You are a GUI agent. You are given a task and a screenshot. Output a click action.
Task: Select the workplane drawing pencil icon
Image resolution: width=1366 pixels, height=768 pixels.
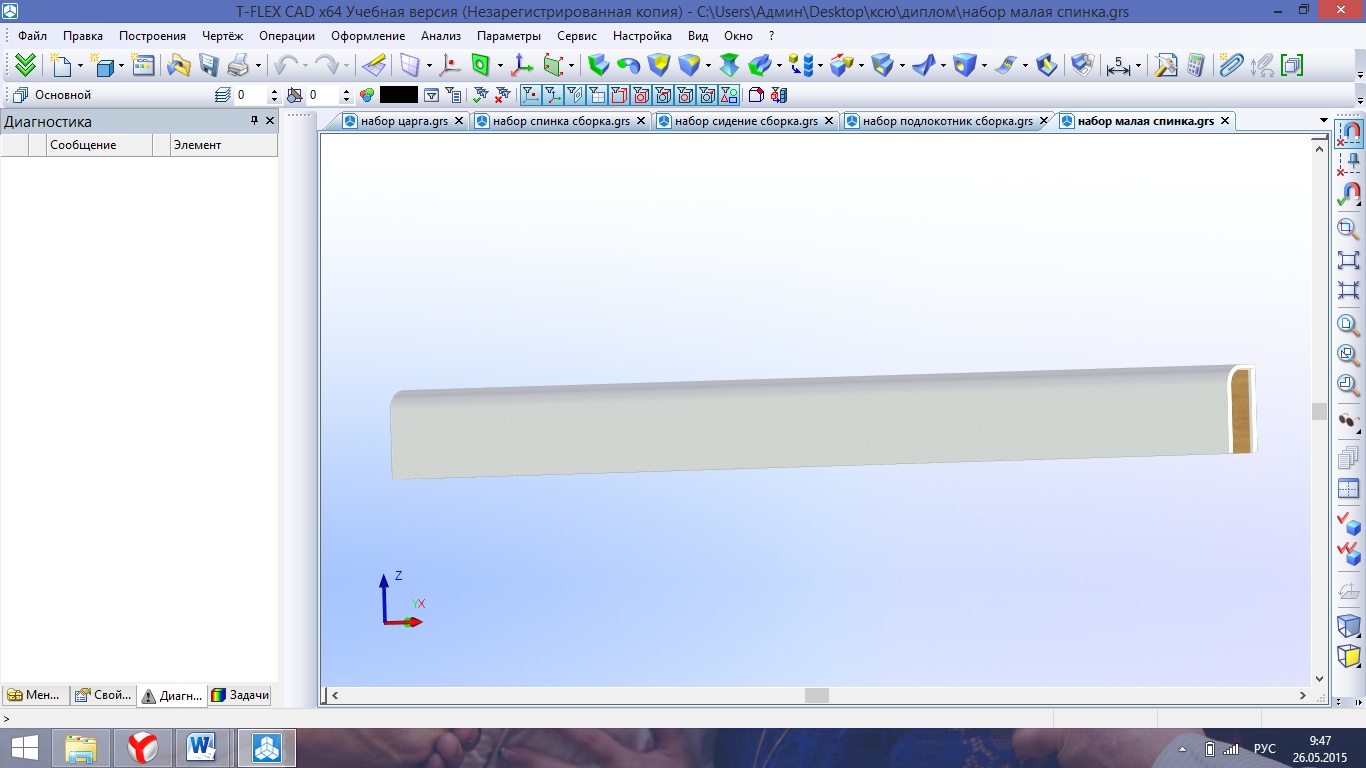(x=373, y=65)
